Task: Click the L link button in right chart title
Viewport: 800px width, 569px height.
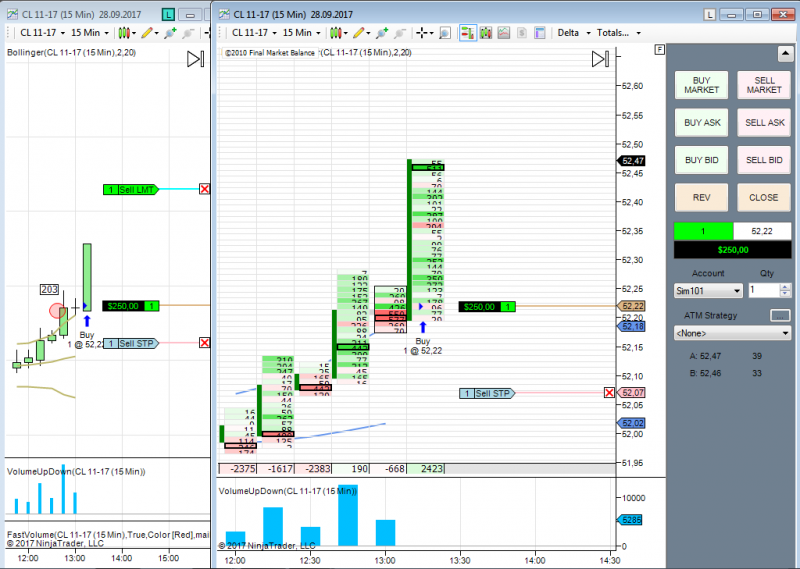Action: pos(710,15)
